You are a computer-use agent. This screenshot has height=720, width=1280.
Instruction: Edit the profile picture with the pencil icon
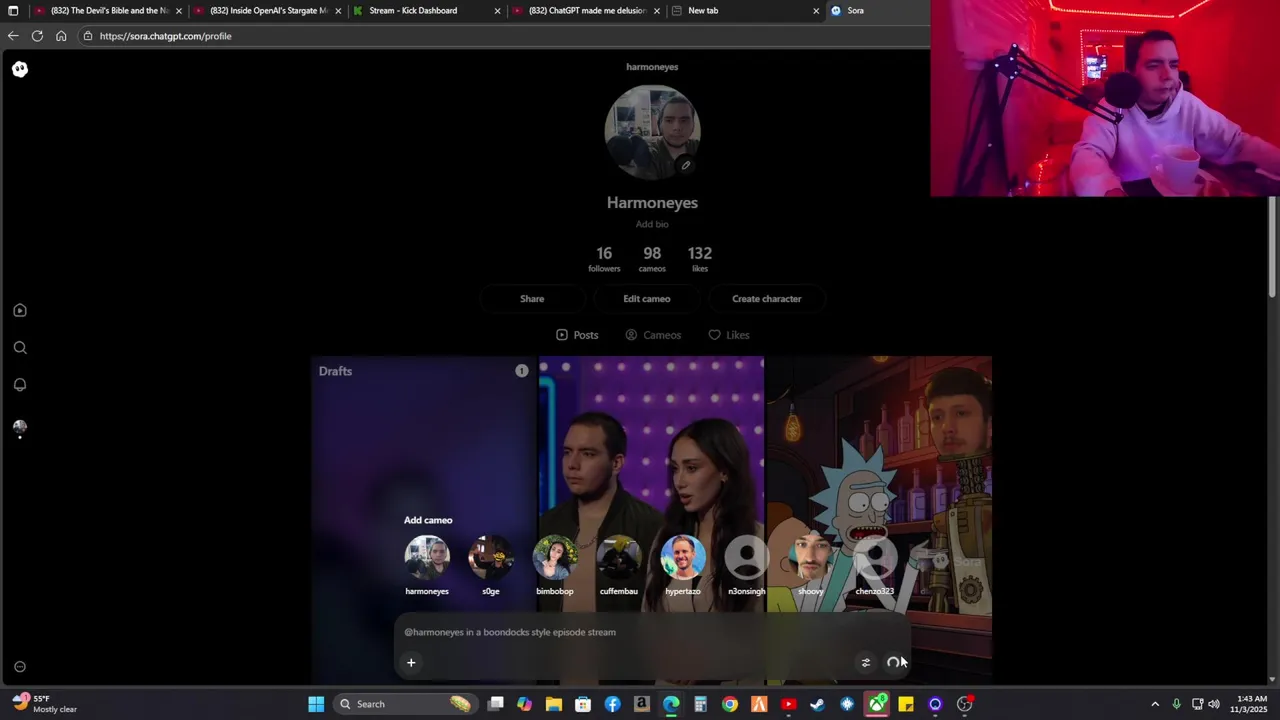[686, 165]
